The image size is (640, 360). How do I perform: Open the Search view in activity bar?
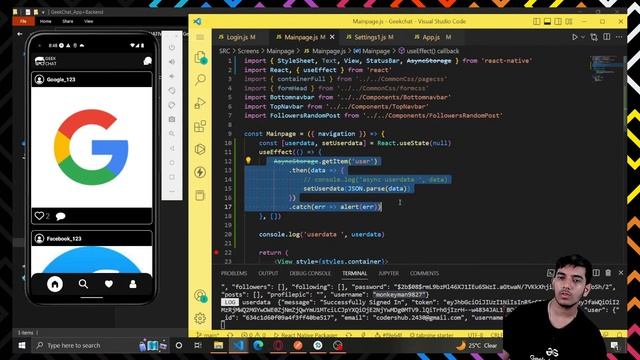[x=200, y=80]
